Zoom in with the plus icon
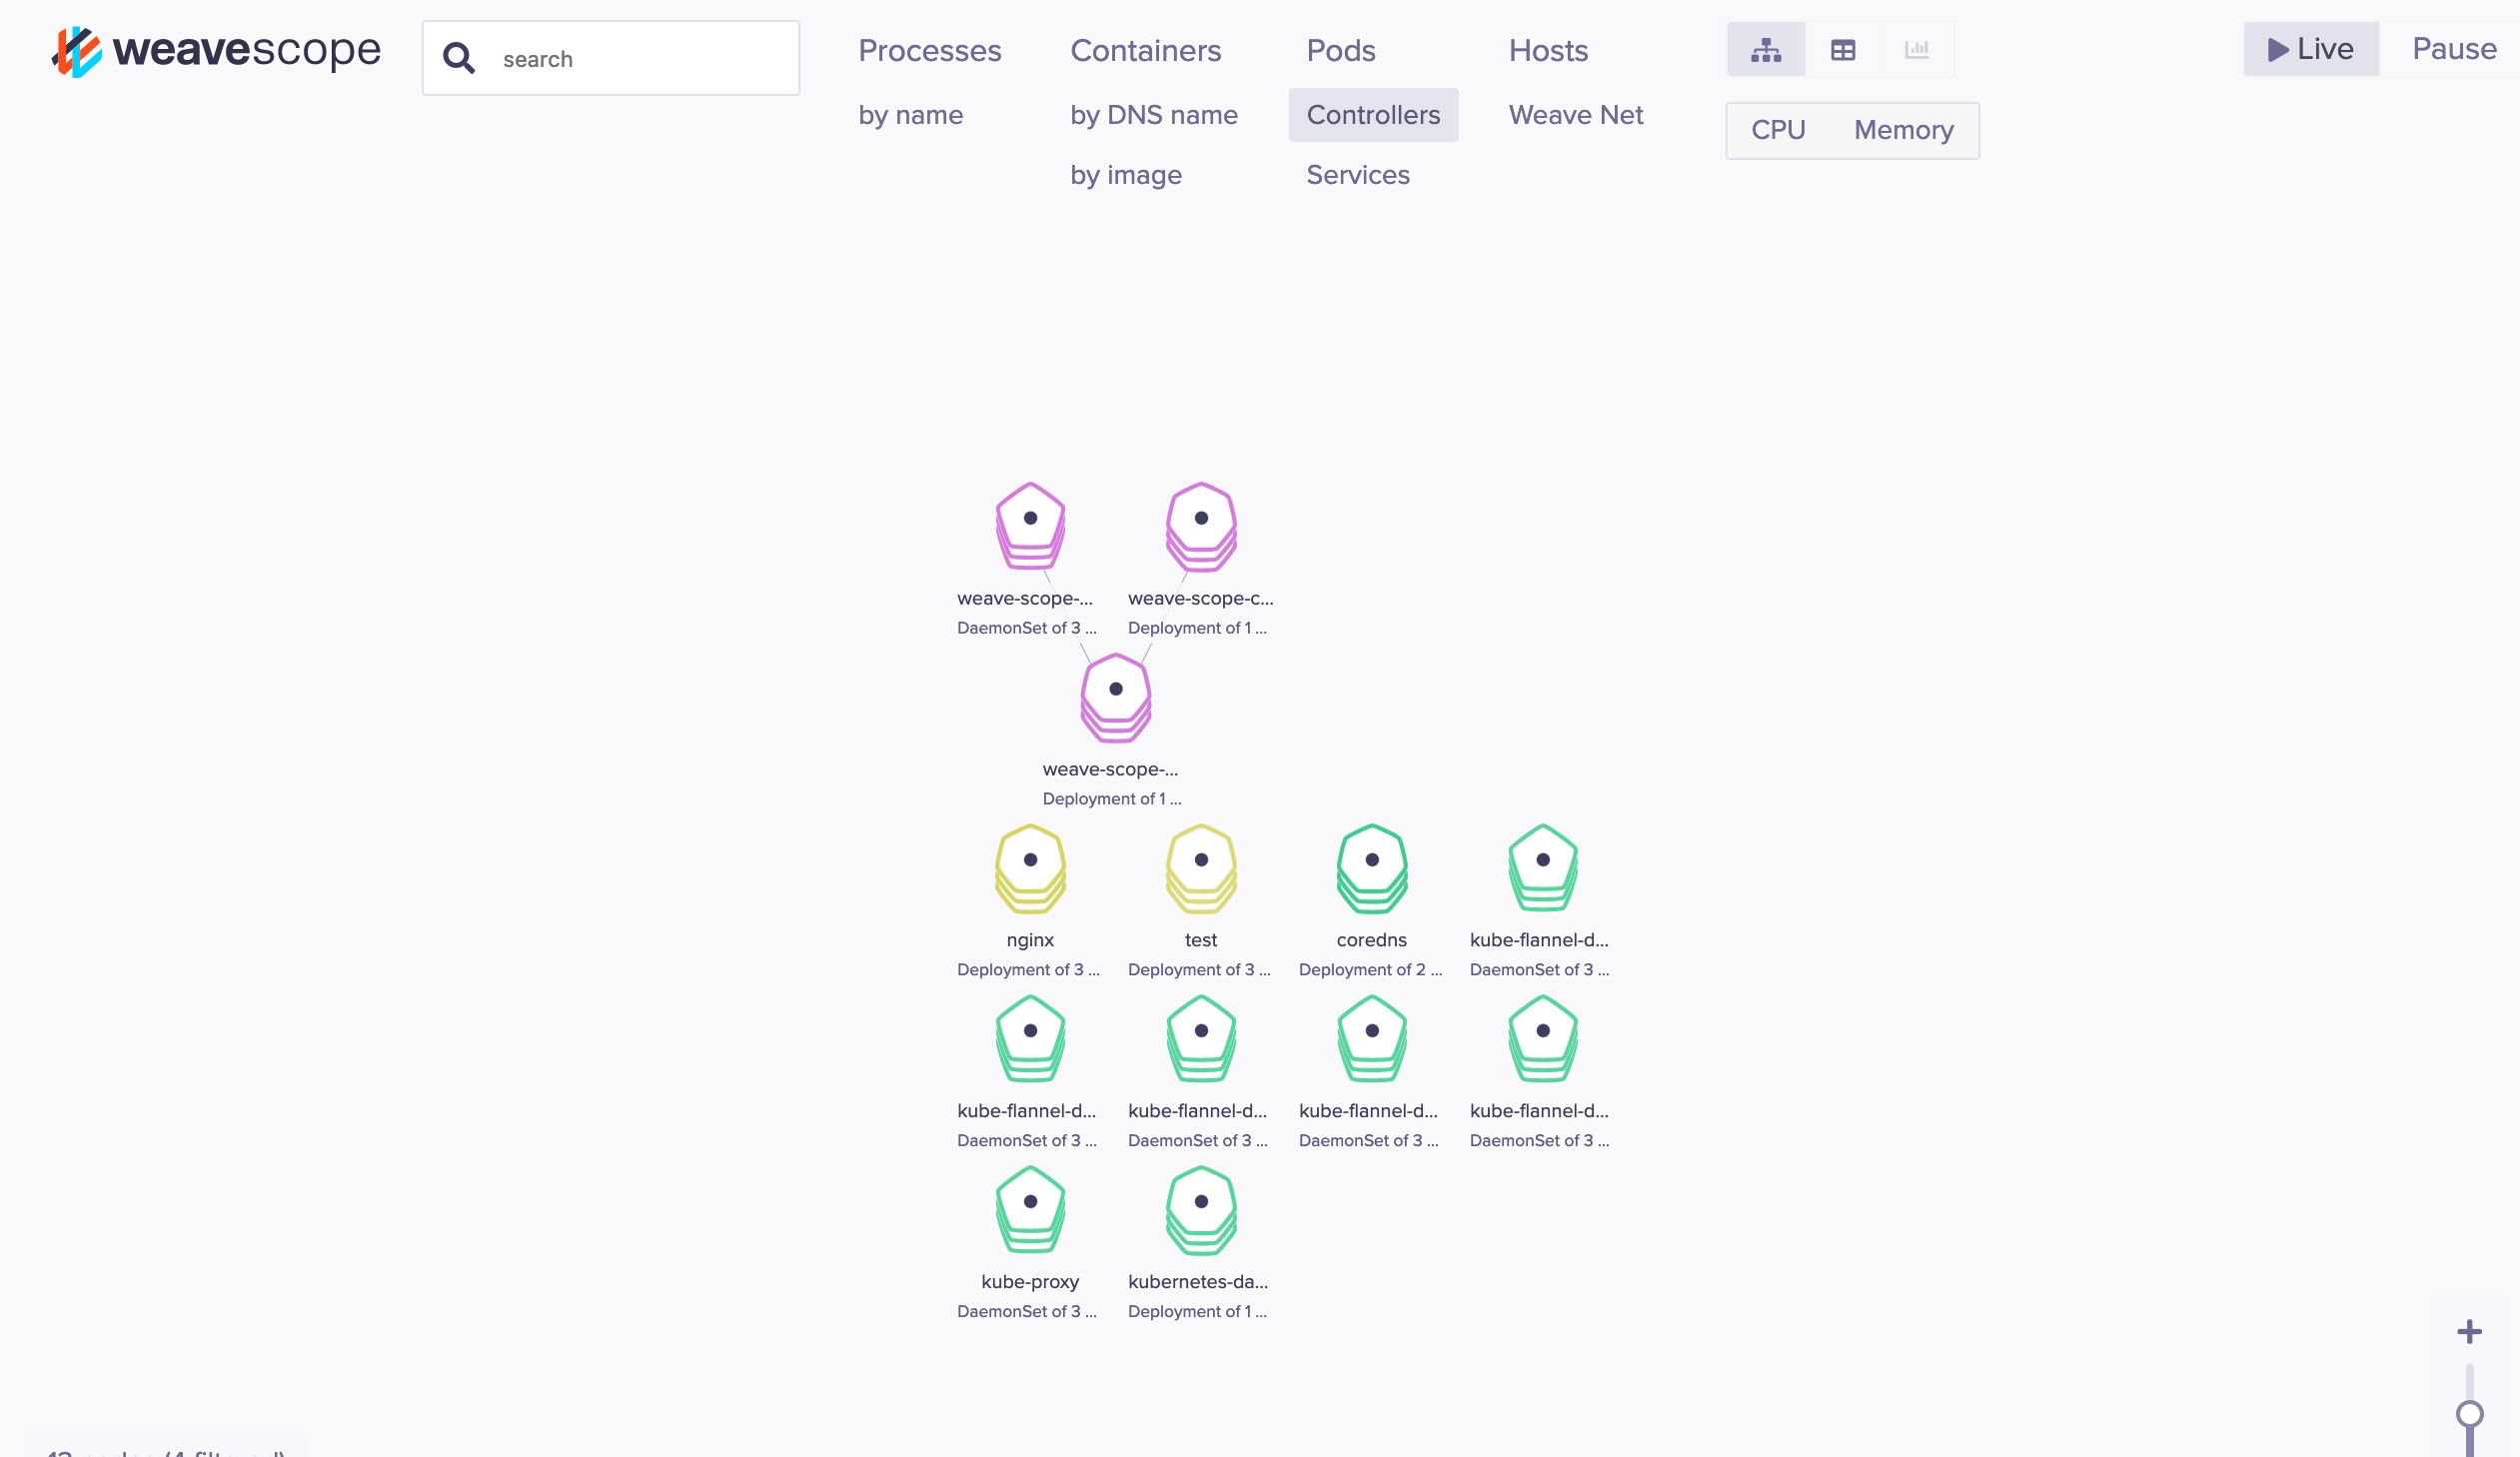This screenshot has height=1457, width=2520. pyautogui.click(x=2469, y=1332)
